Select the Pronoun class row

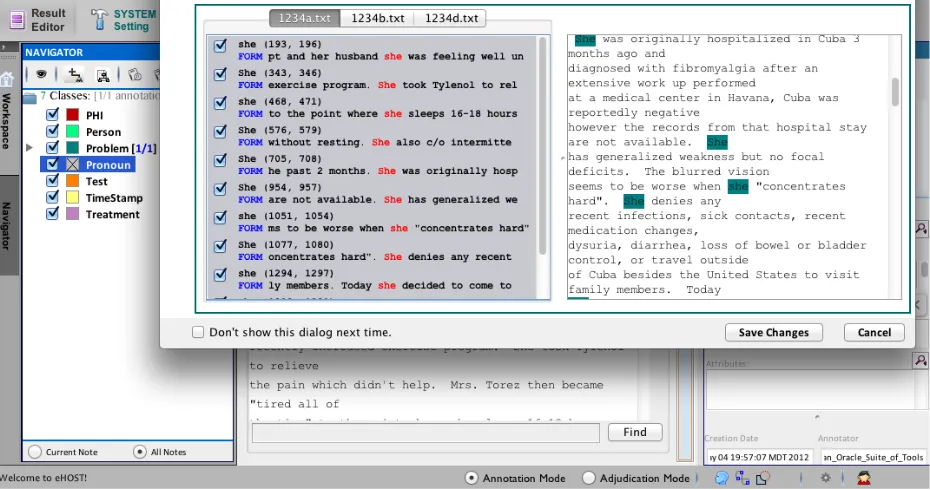(88, 164)
